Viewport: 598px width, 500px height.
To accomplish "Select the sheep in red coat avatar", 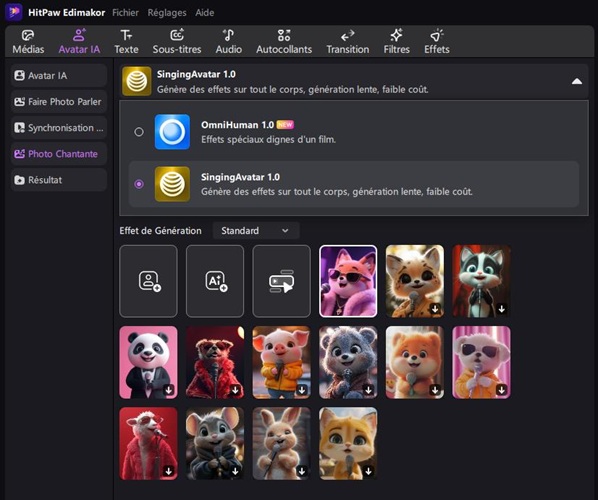I will (148, 442).
